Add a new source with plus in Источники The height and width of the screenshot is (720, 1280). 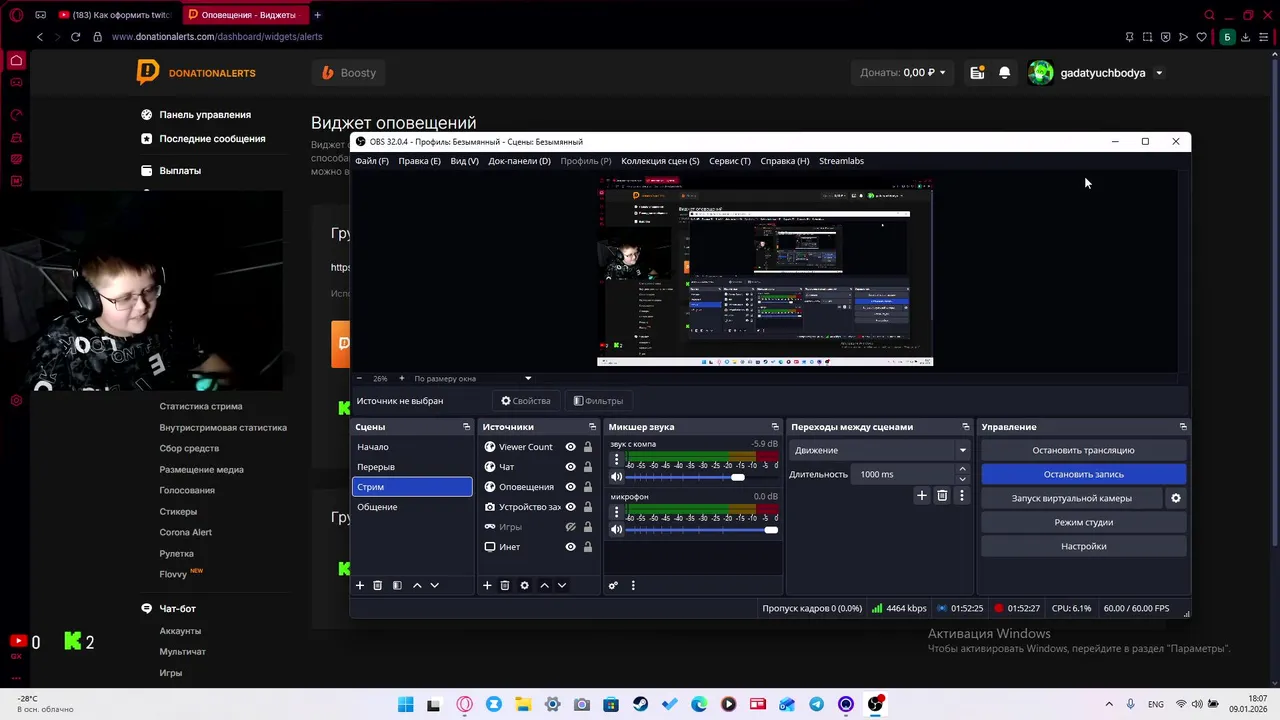(x=487, y=585)
